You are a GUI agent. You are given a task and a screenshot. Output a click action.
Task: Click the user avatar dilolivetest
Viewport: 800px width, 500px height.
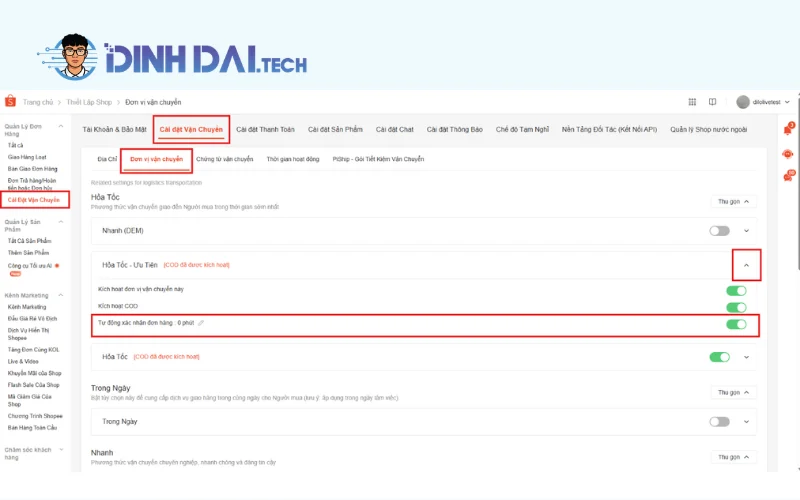pyautogui.click(x=743, y=102)
